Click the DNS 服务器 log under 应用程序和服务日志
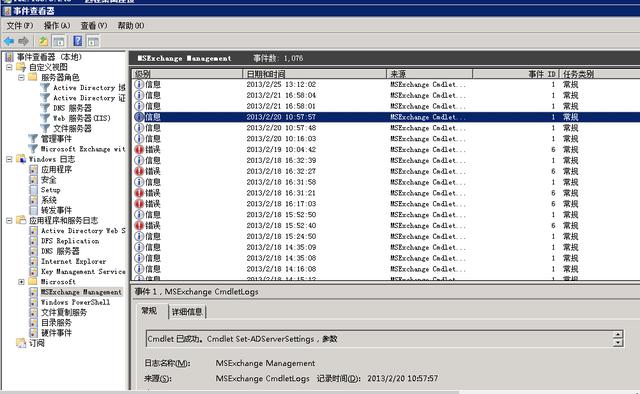The image size is (640, 394). (60, 251)
